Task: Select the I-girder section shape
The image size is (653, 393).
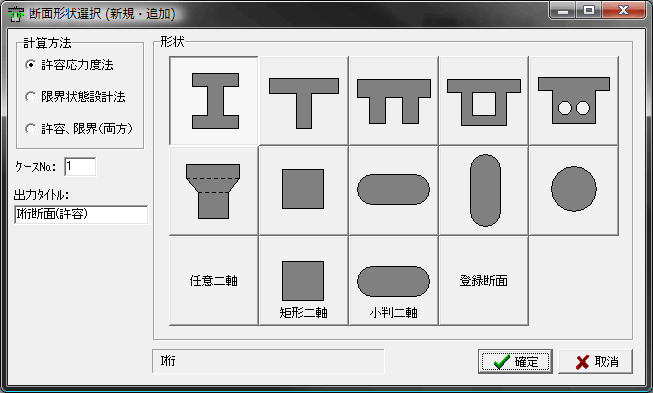Action: [x=214, y=101]
